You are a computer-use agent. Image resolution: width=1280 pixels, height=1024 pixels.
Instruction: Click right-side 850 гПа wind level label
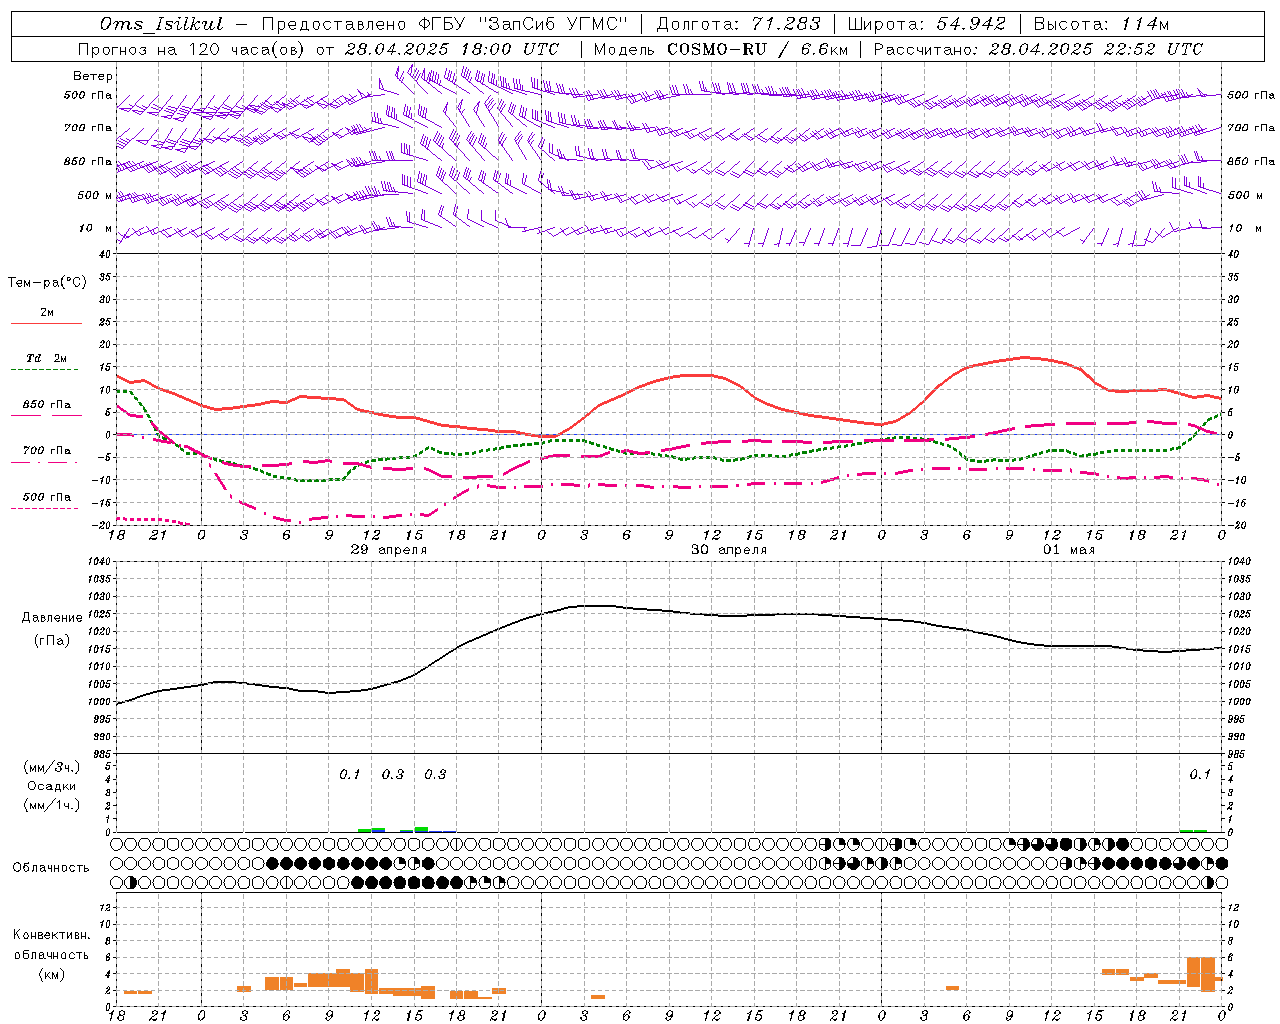1251,161
